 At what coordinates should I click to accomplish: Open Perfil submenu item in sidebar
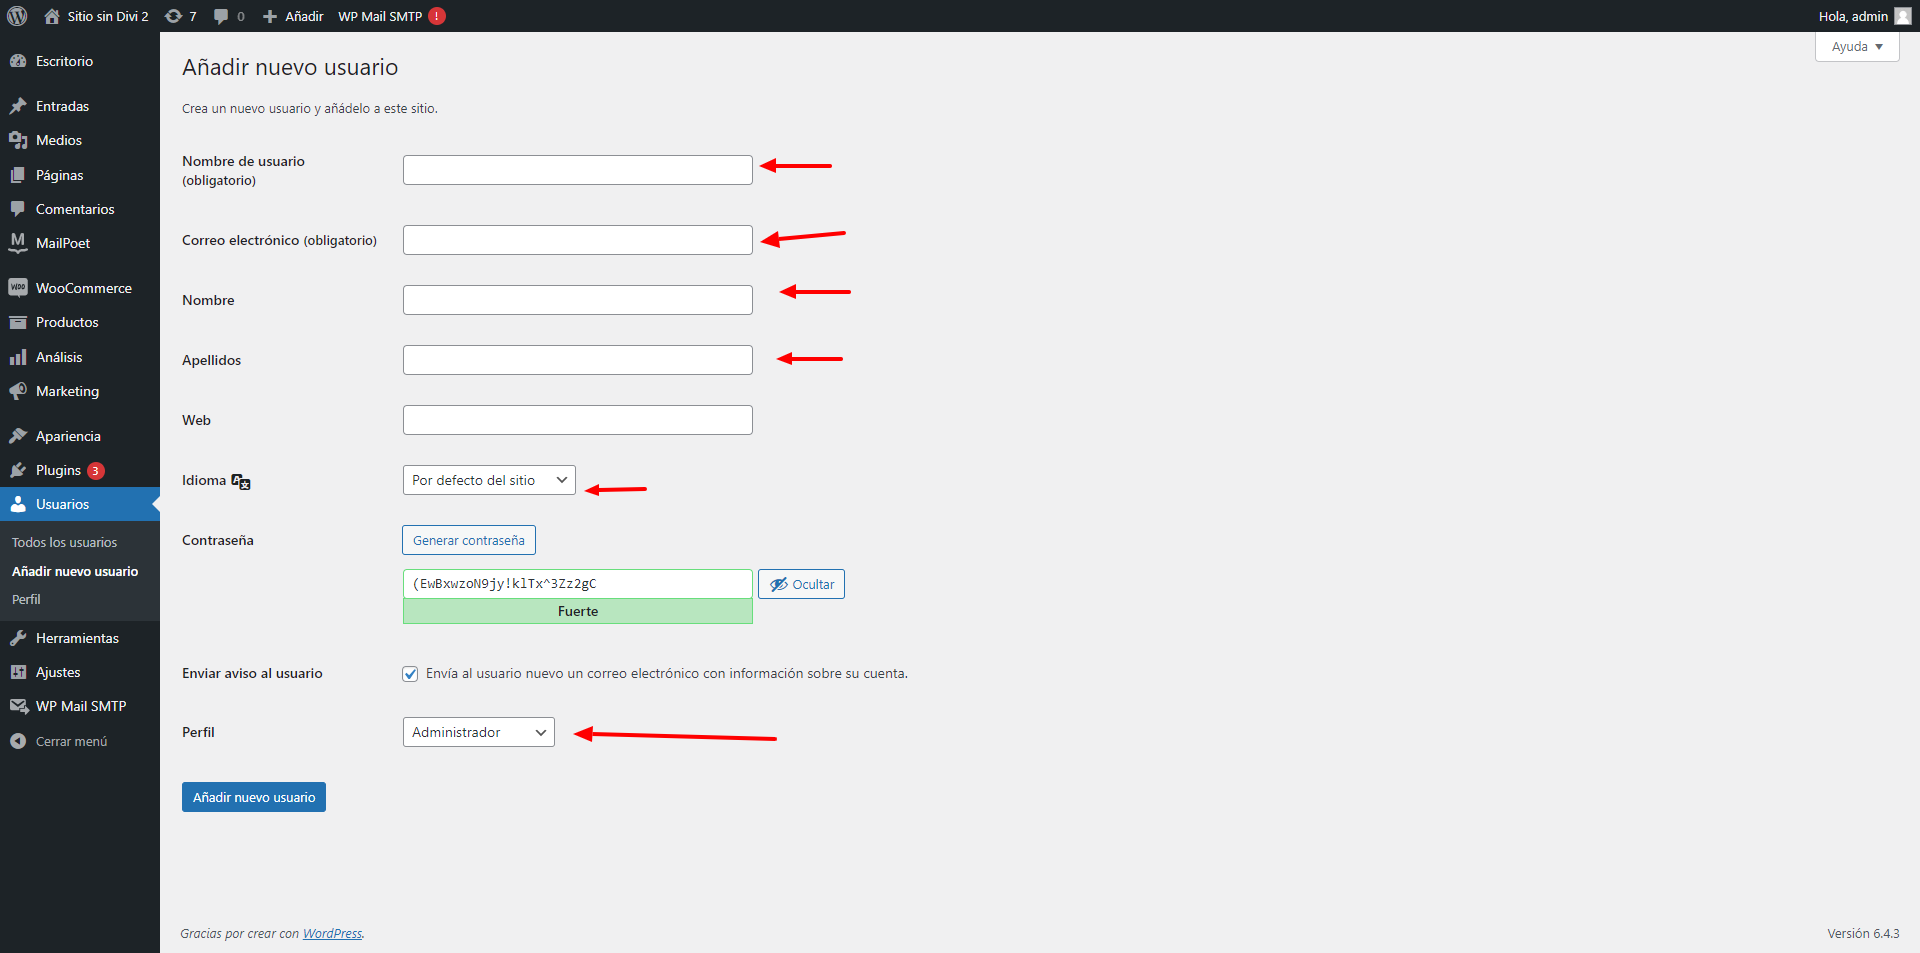click(x=26, y=599)
